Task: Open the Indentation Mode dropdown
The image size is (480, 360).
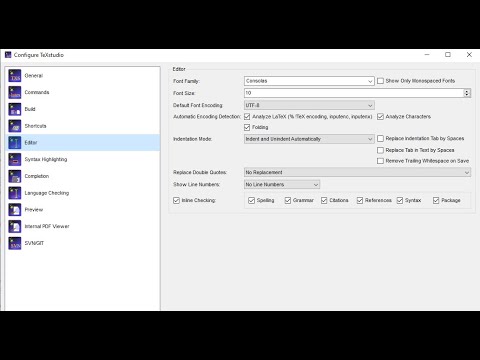Action: point(309,139)
